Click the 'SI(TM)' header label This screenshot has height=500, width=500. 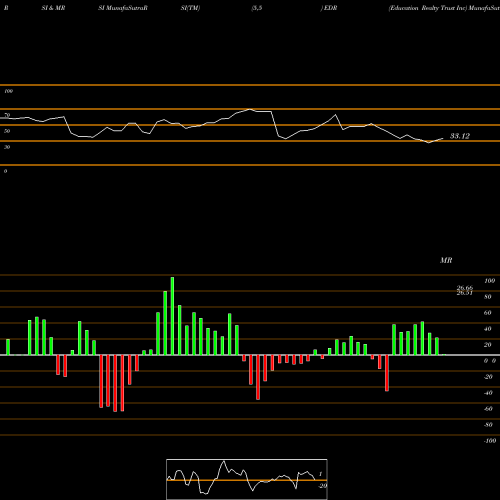(190, 8)
